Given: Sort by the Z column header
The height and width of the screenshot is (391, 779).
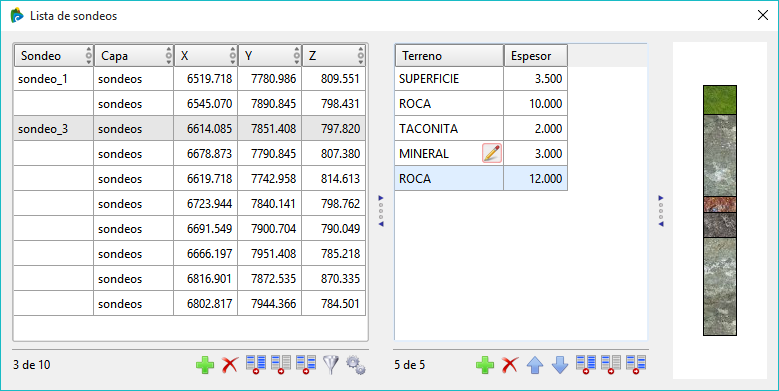Looking at the screenshot, I should (x=334, y=56).
